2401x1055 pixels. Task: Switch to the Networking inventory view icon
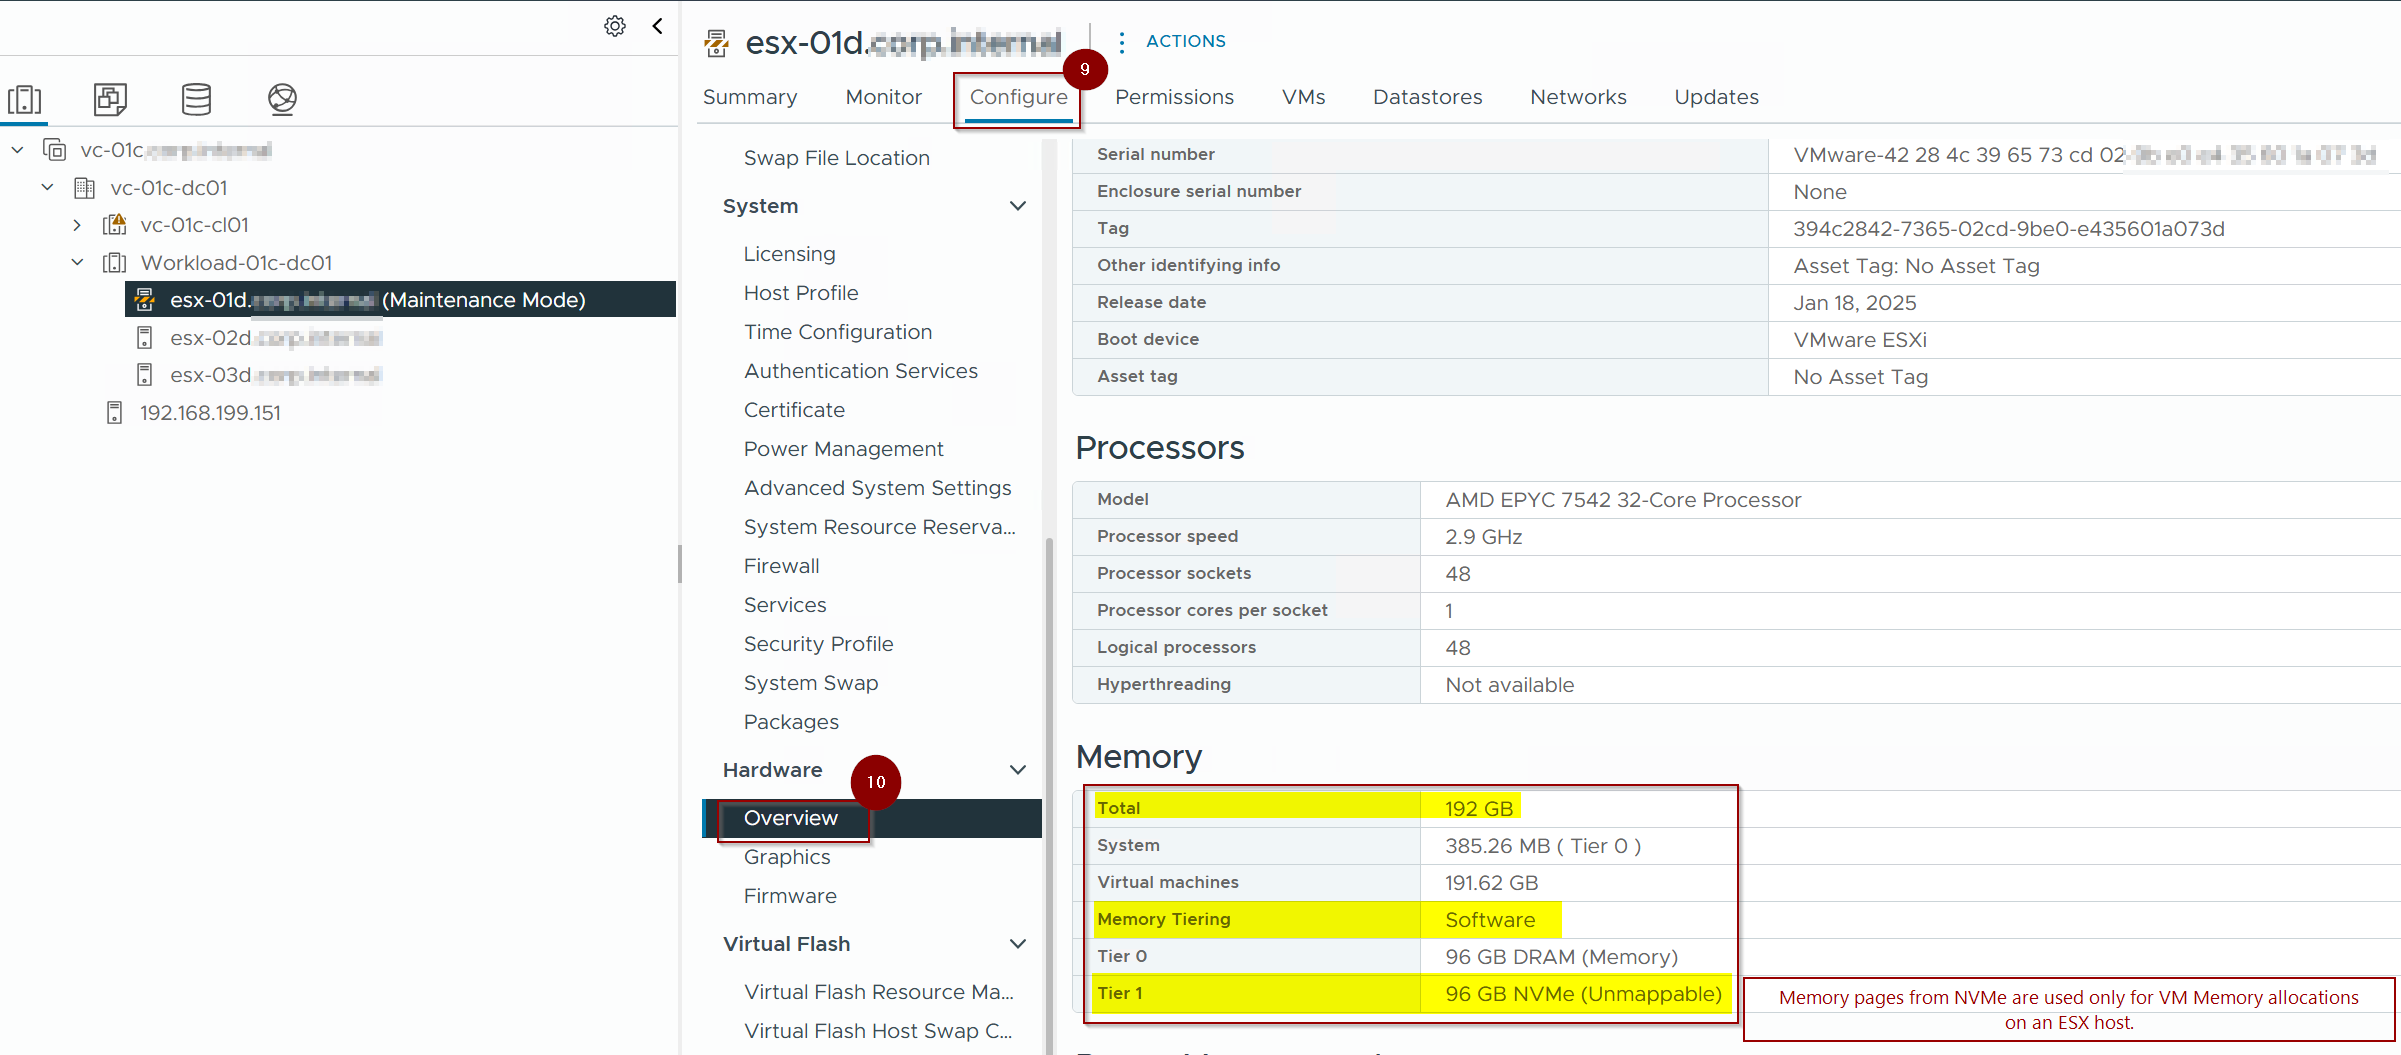click(282, 99)
